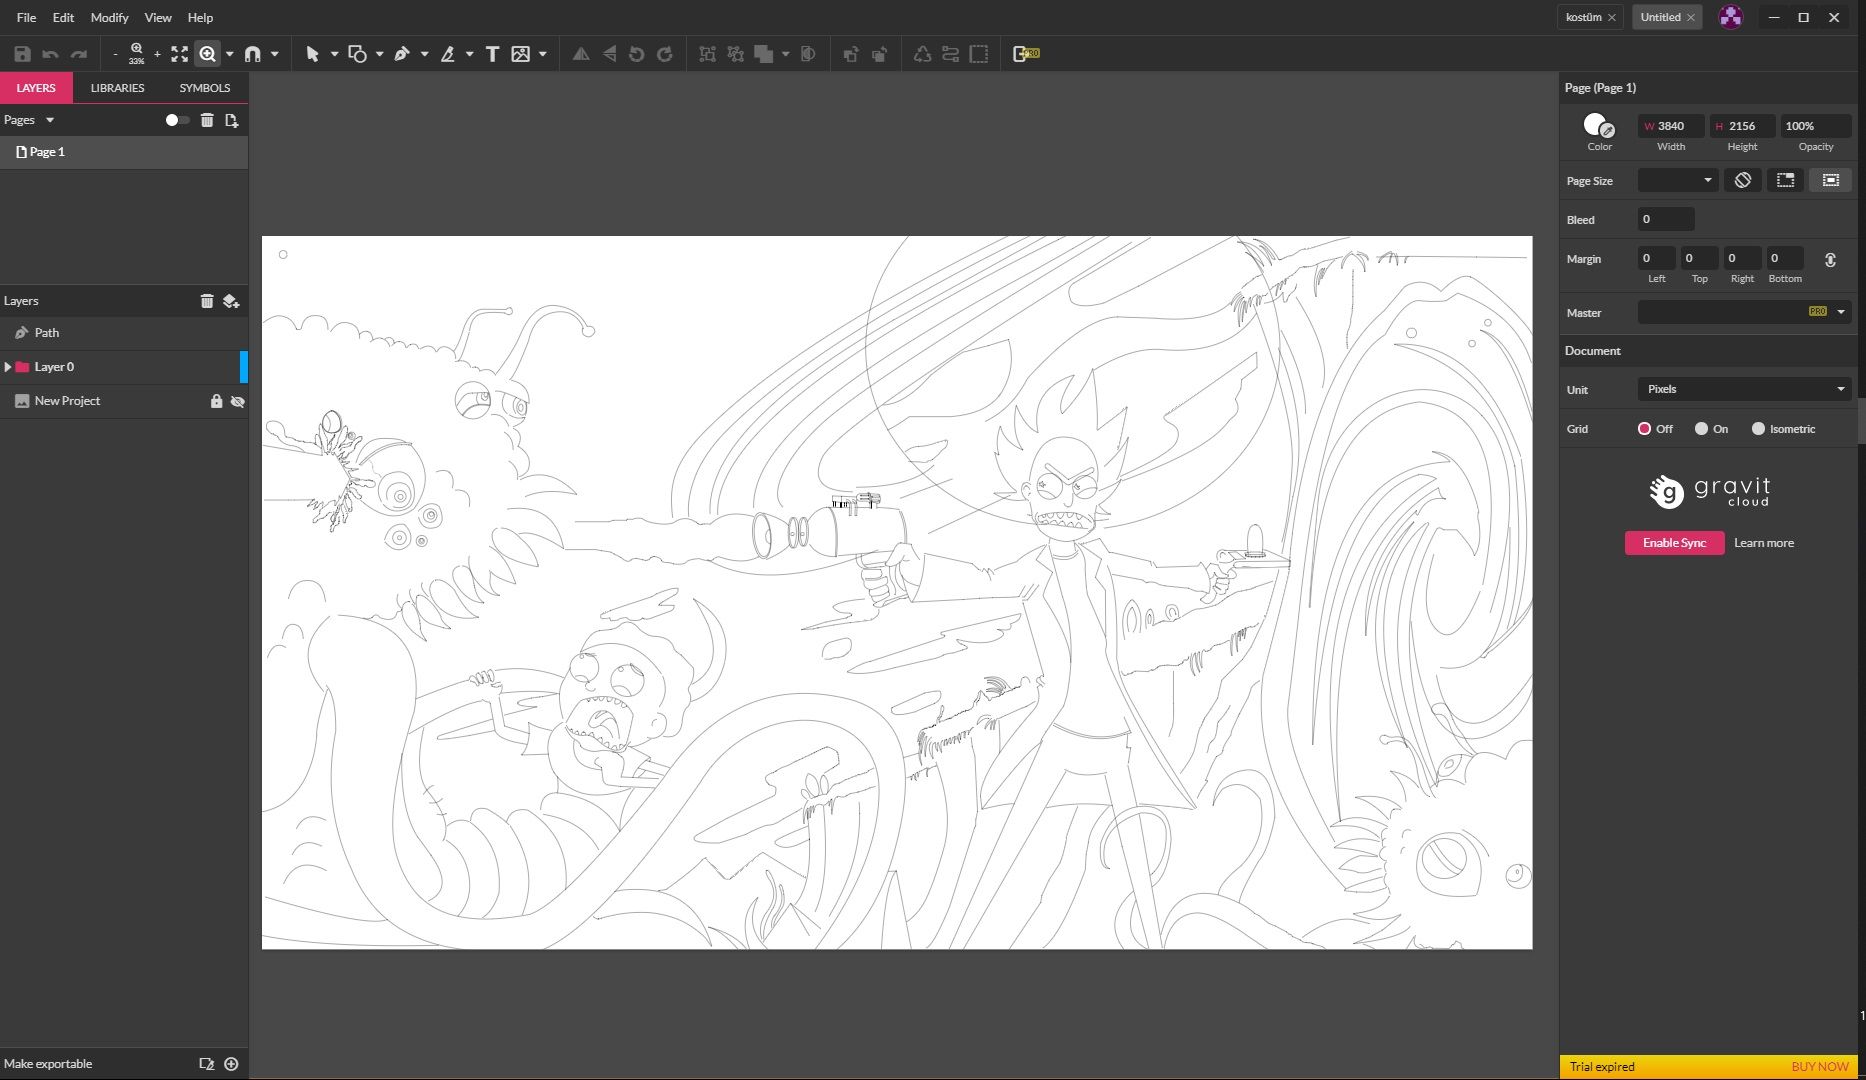Delete layer using Layers trash icon
This screenshot has height=1080, width=1866.
(207, 301)
